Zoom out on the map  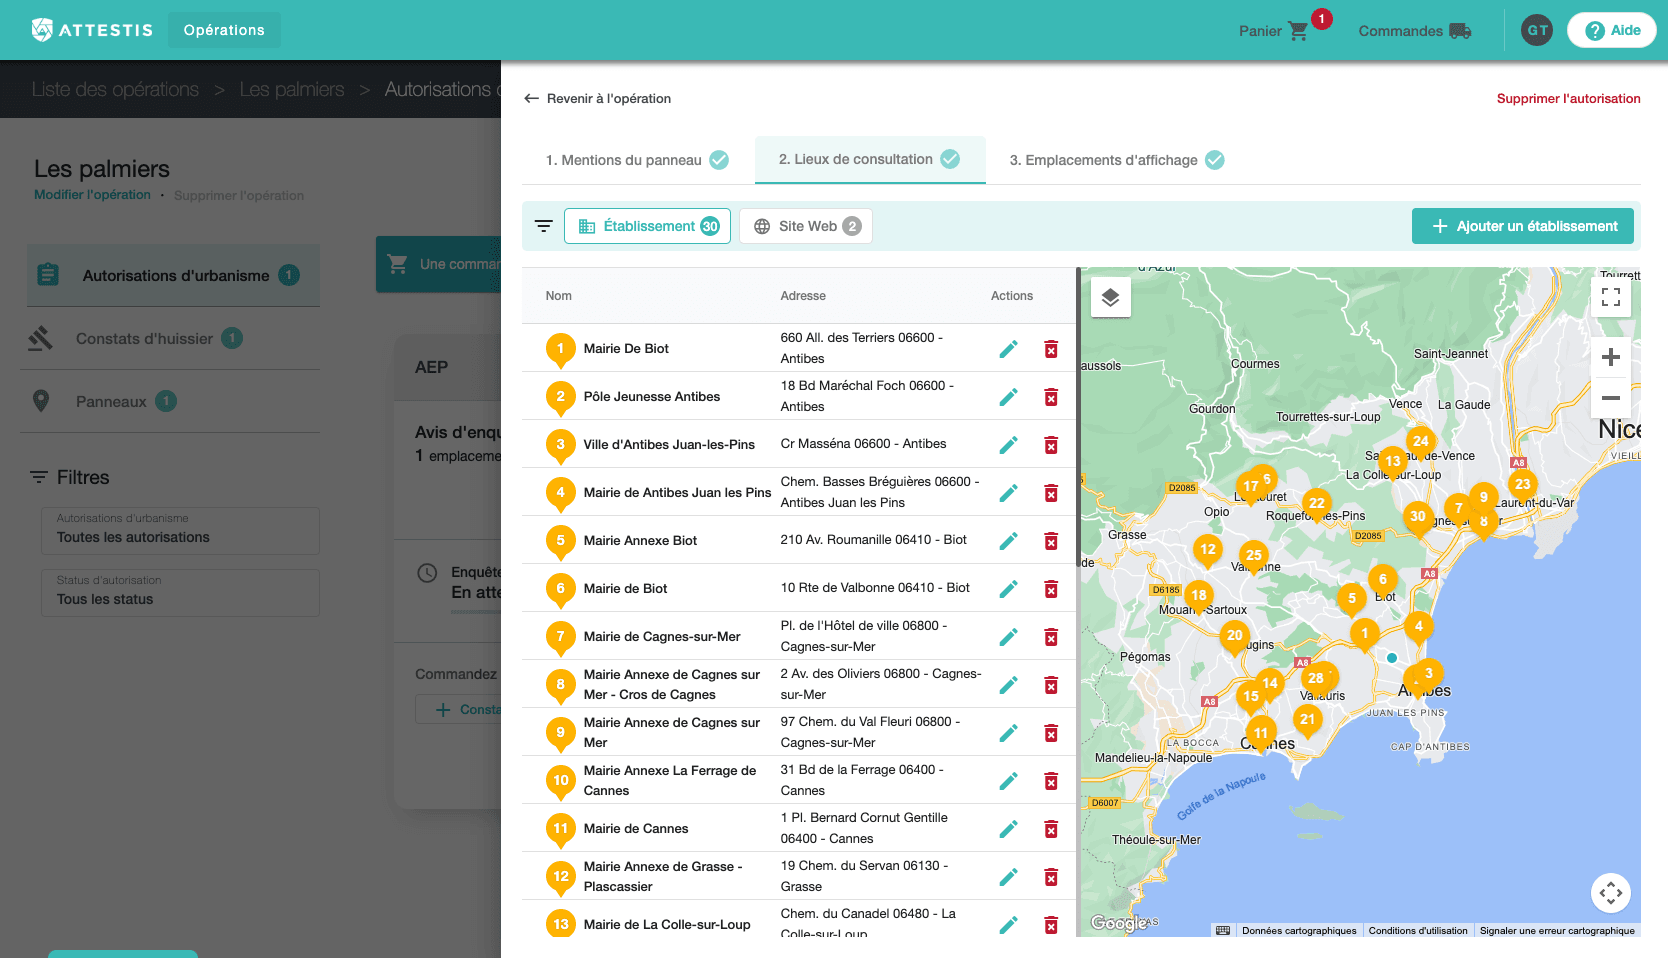click(1611, 398)
